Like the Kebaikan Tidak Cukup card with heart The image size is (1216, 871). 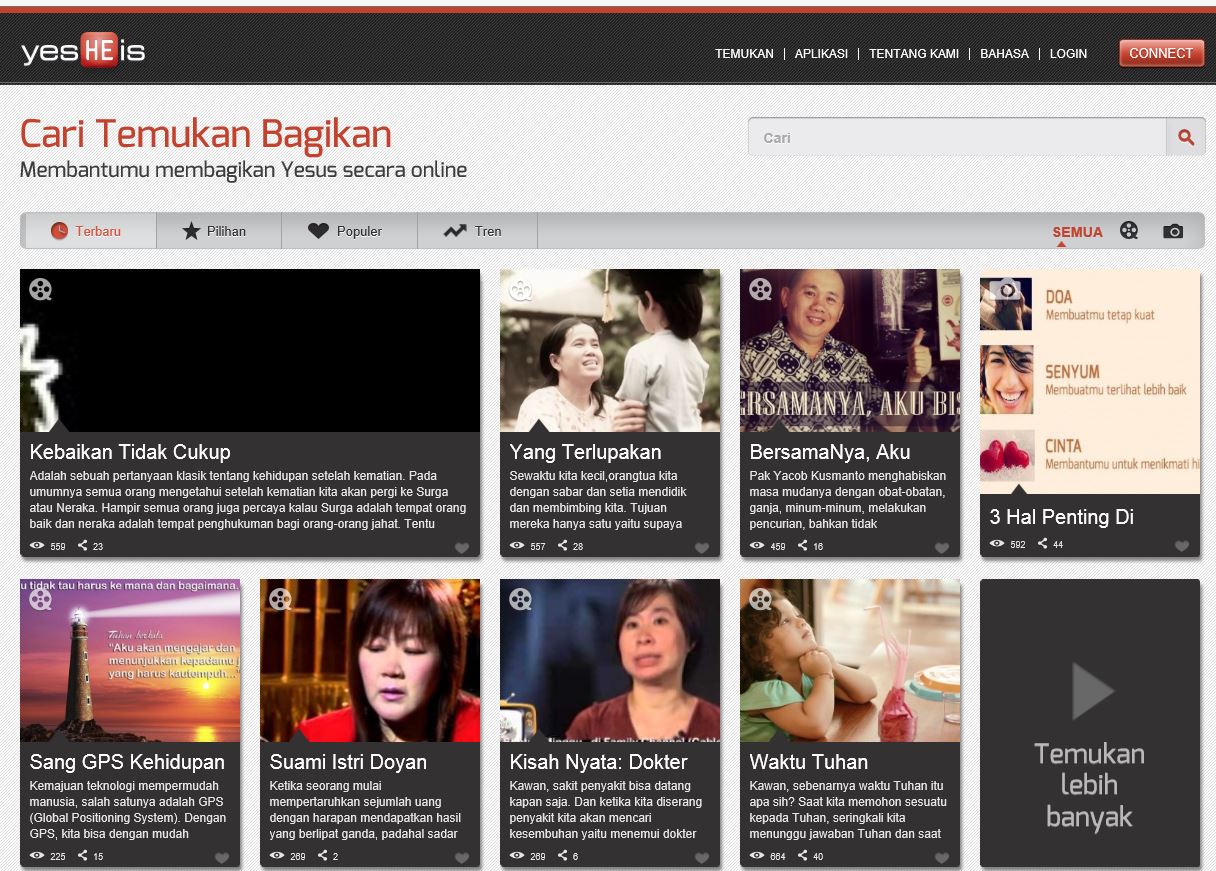(461, 548)
